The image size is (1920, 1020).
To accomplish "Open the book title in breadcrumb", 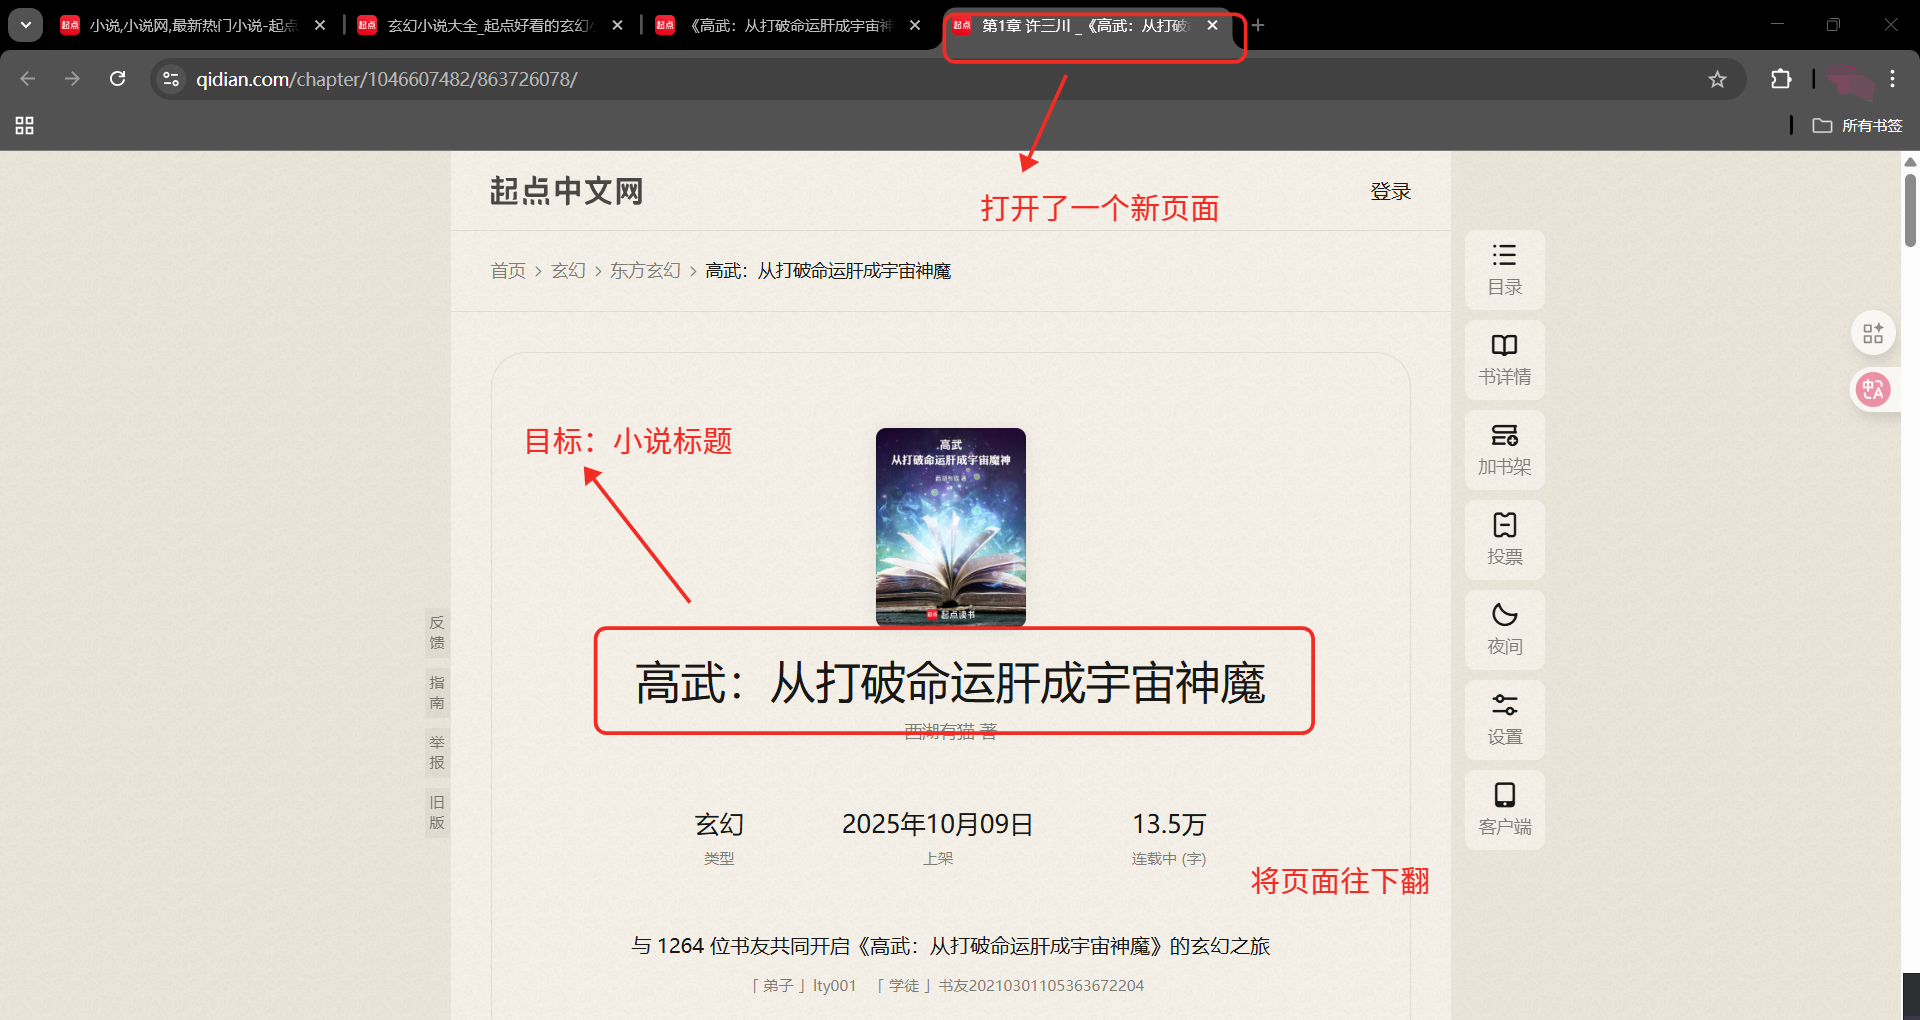I will click(828, 271).
